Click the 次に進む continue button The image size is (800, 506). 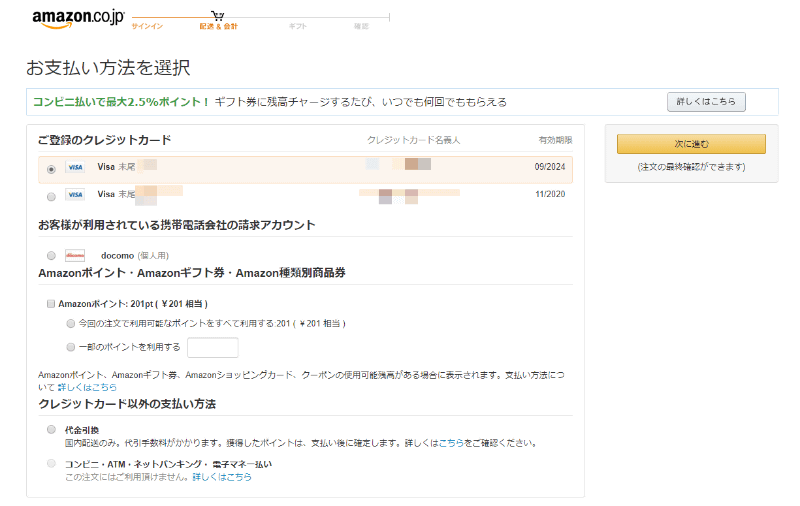pos(691,144)
